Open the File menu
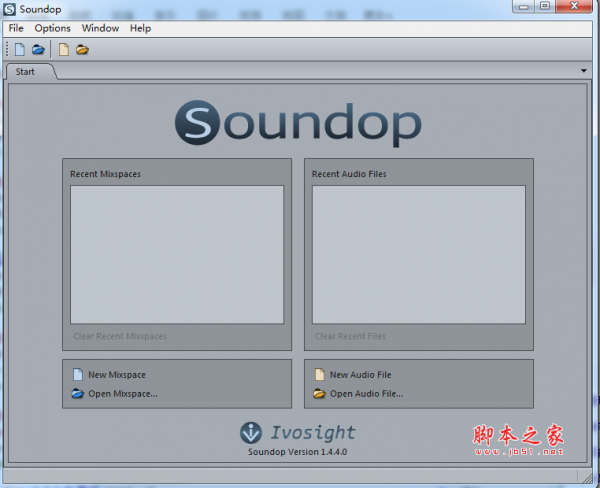 [x=16, y=28]
